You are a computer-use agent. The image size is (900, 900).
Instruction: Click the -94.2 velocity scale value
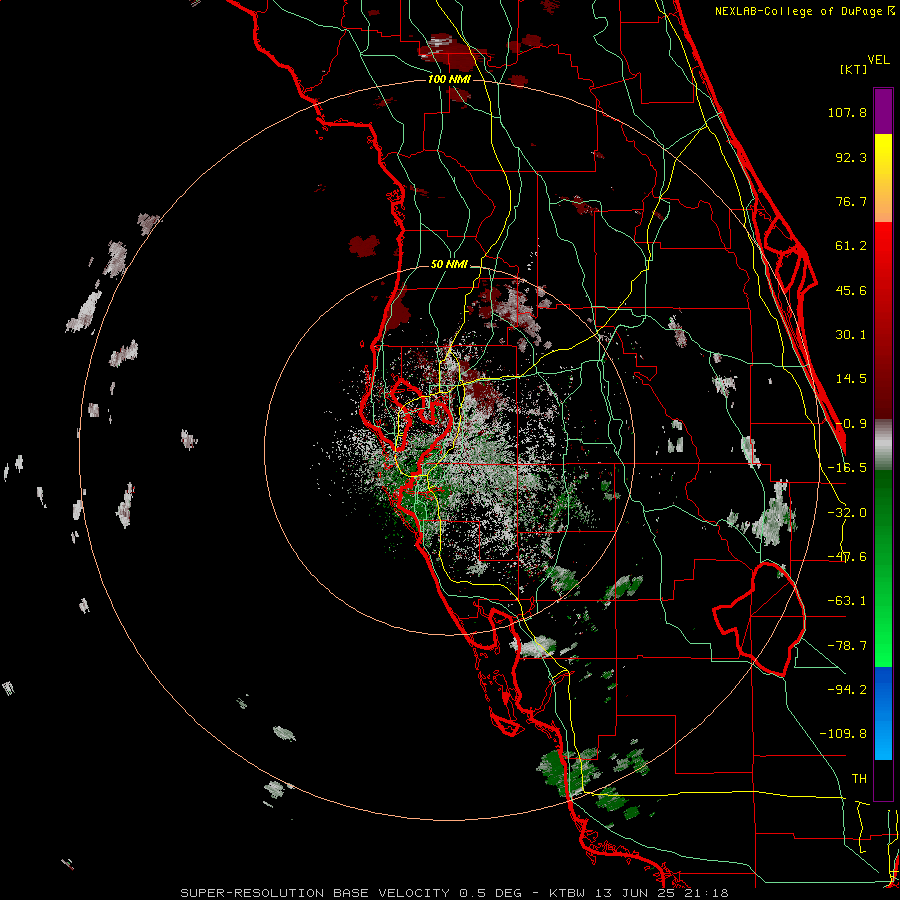coord(847,689)
